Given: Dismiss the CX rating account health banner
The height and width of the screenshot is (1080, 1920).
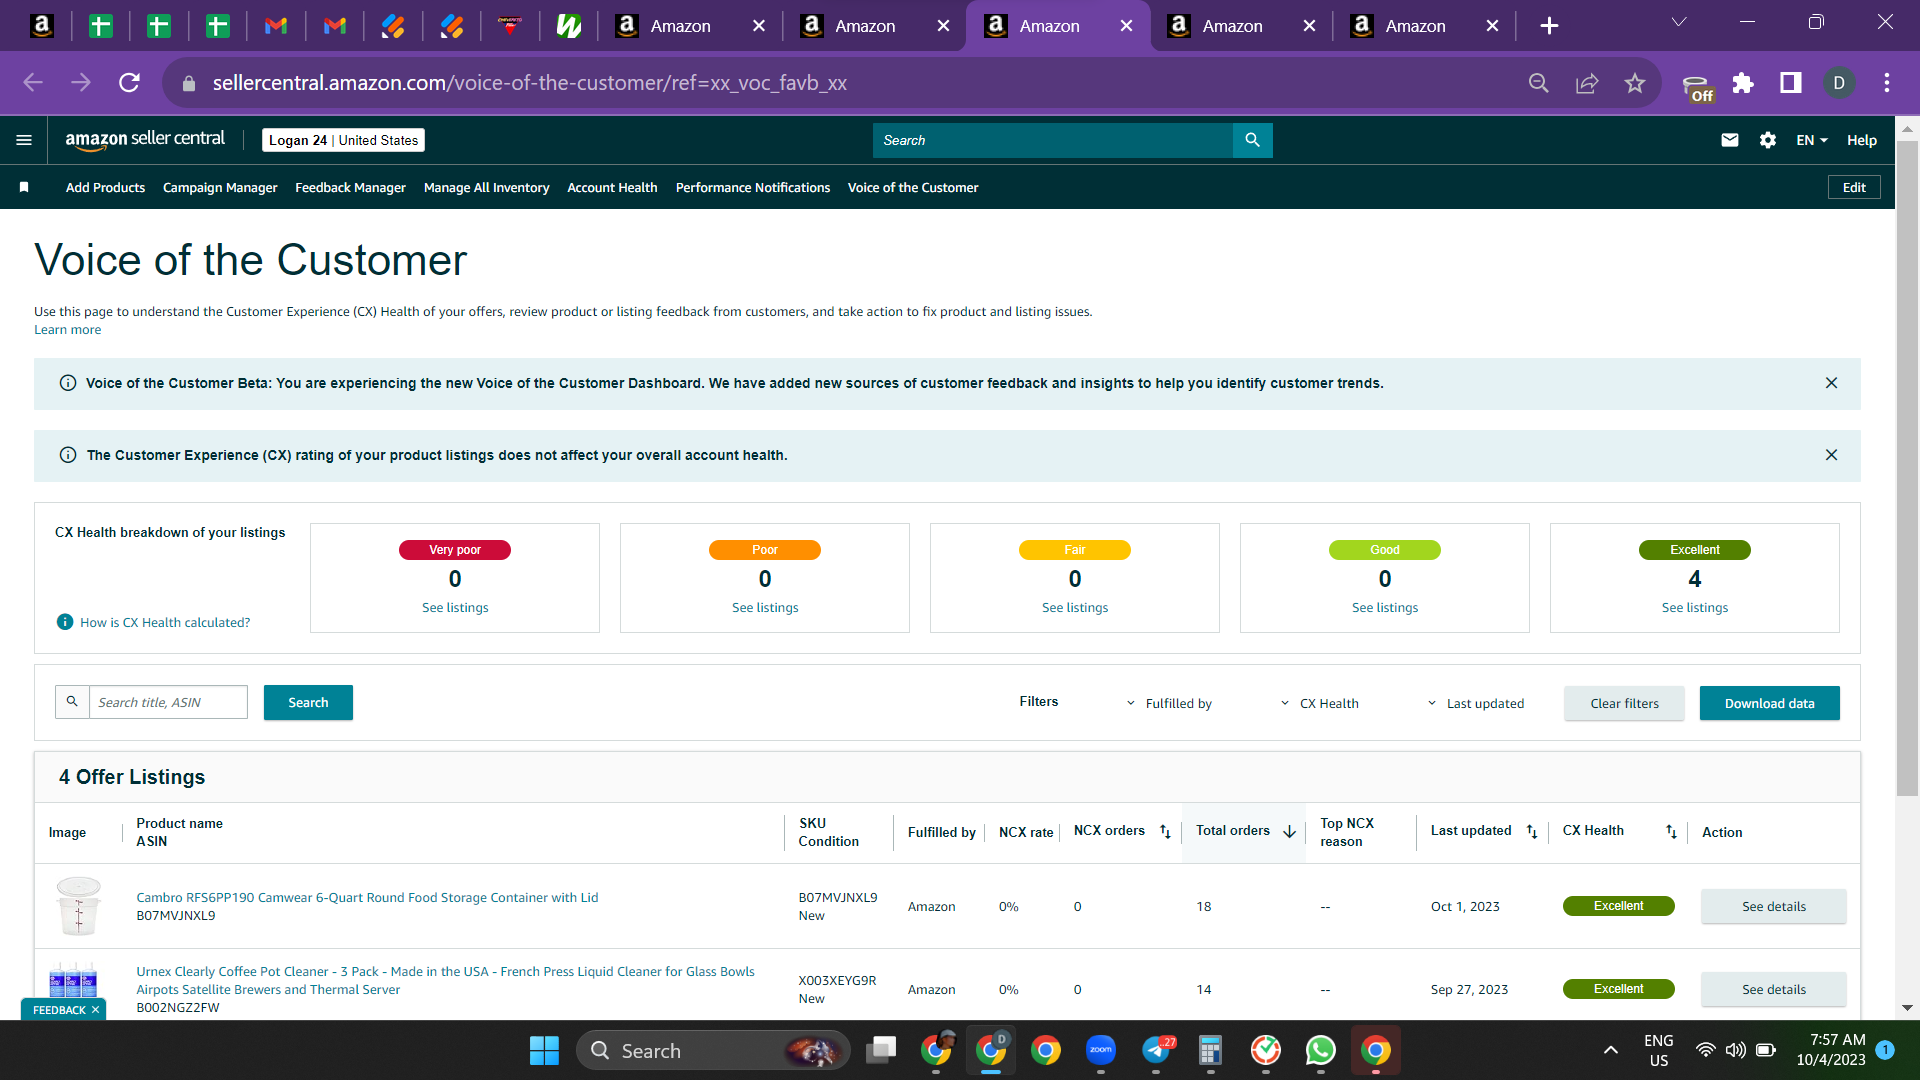Looking at the screenshot, I should [1831, 455].
